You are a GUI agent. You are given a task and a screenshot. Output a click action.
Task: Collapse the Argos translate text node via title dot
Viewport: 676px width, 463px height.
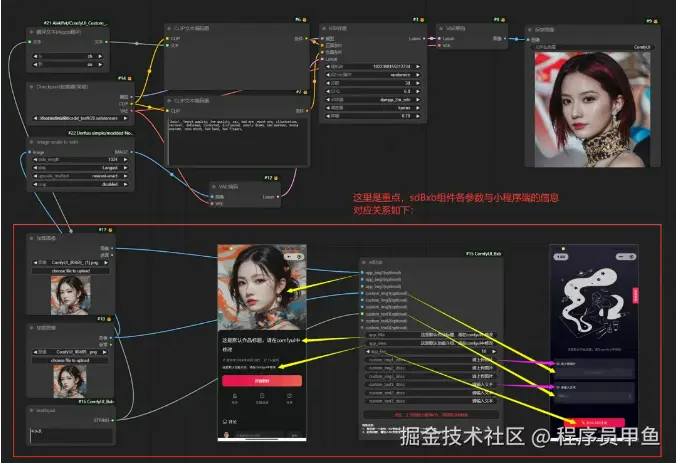(31, 32)
